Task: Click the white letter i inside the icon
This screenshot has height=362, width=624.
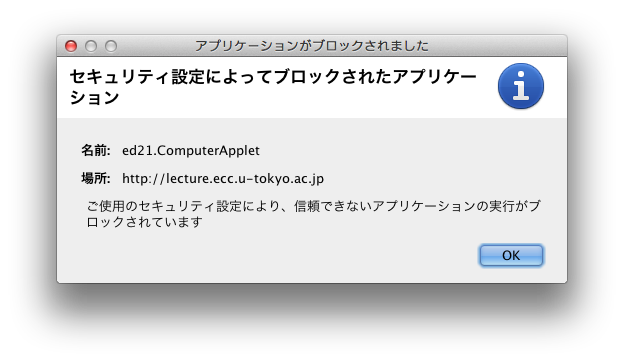Action: [521, 88]
